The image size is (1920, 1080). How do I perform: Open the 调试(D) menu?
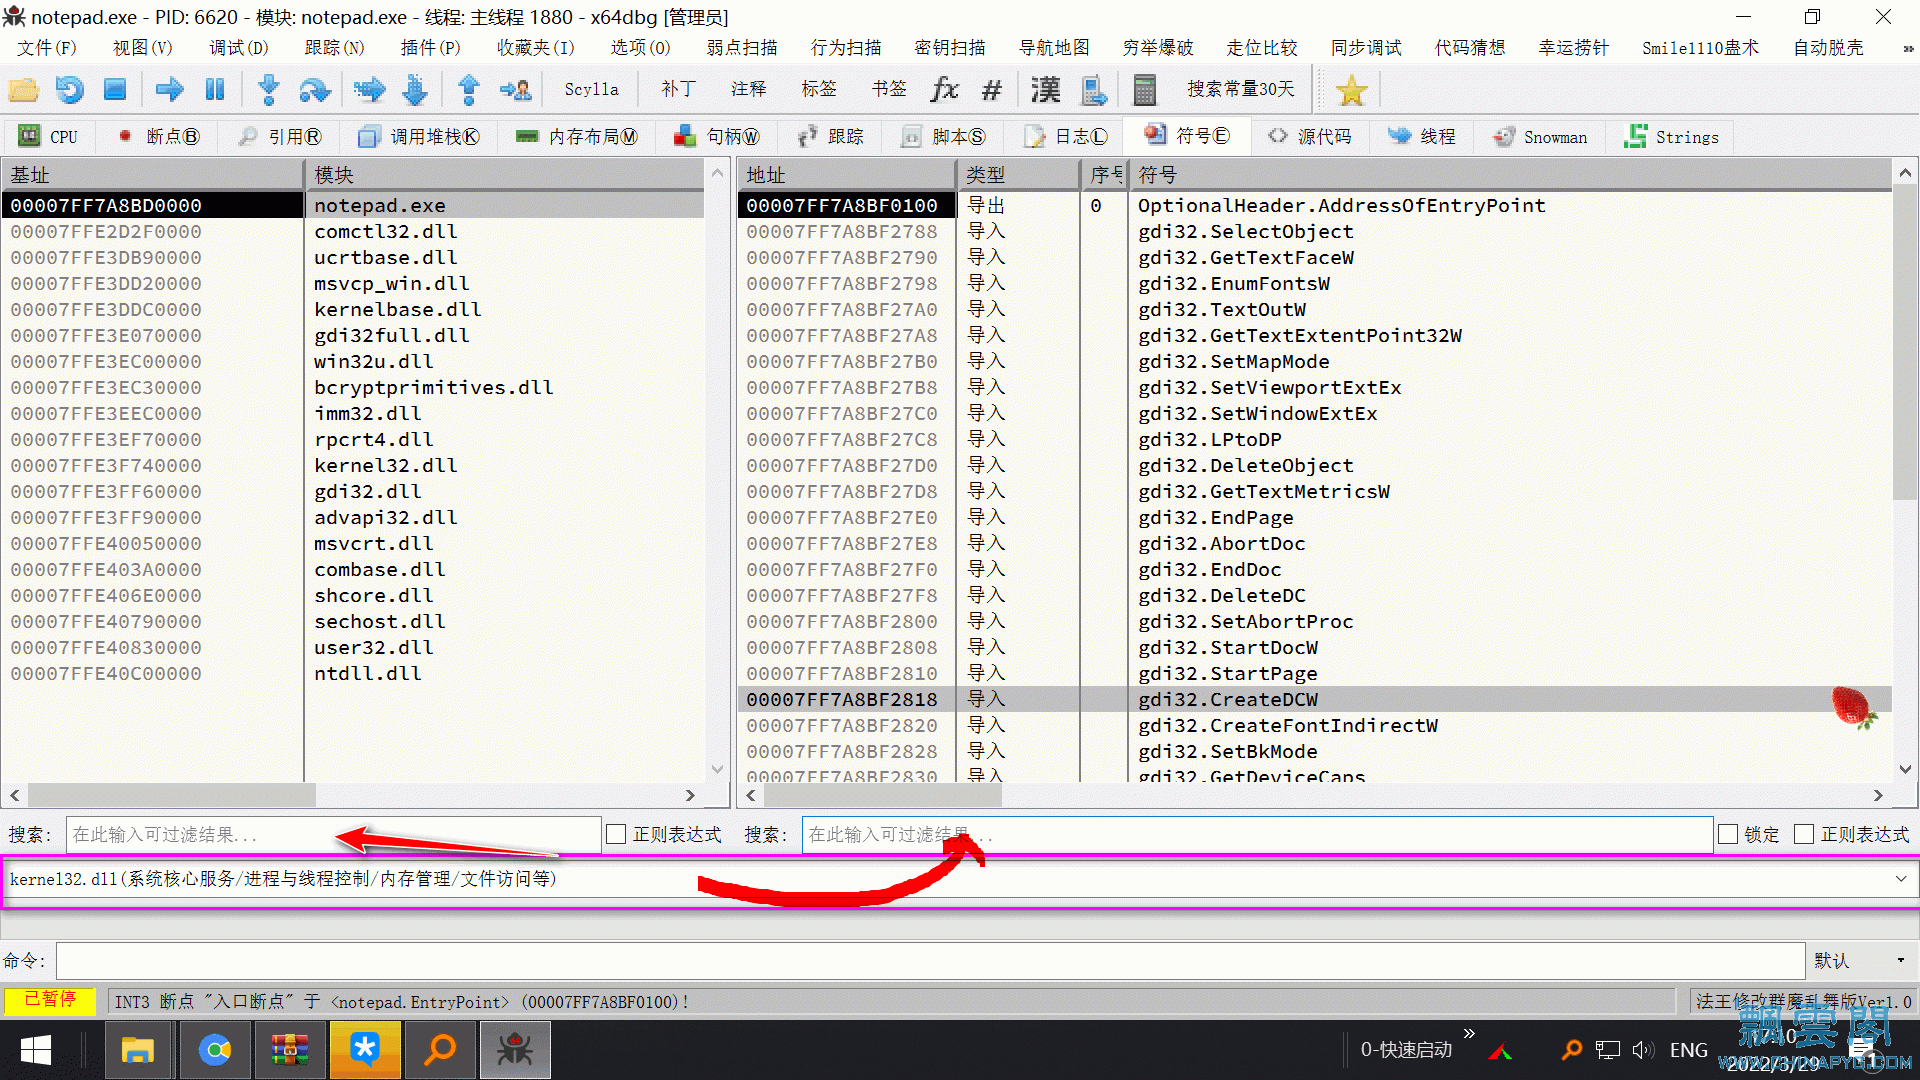238,48
